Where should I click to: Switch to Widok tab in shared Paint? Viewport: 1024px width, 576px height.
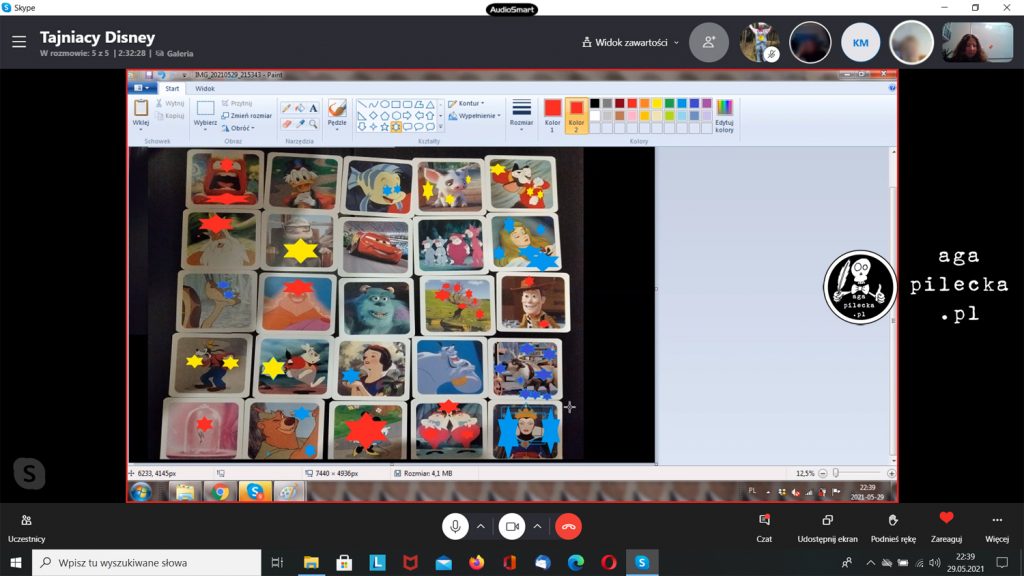click(204, 88)
